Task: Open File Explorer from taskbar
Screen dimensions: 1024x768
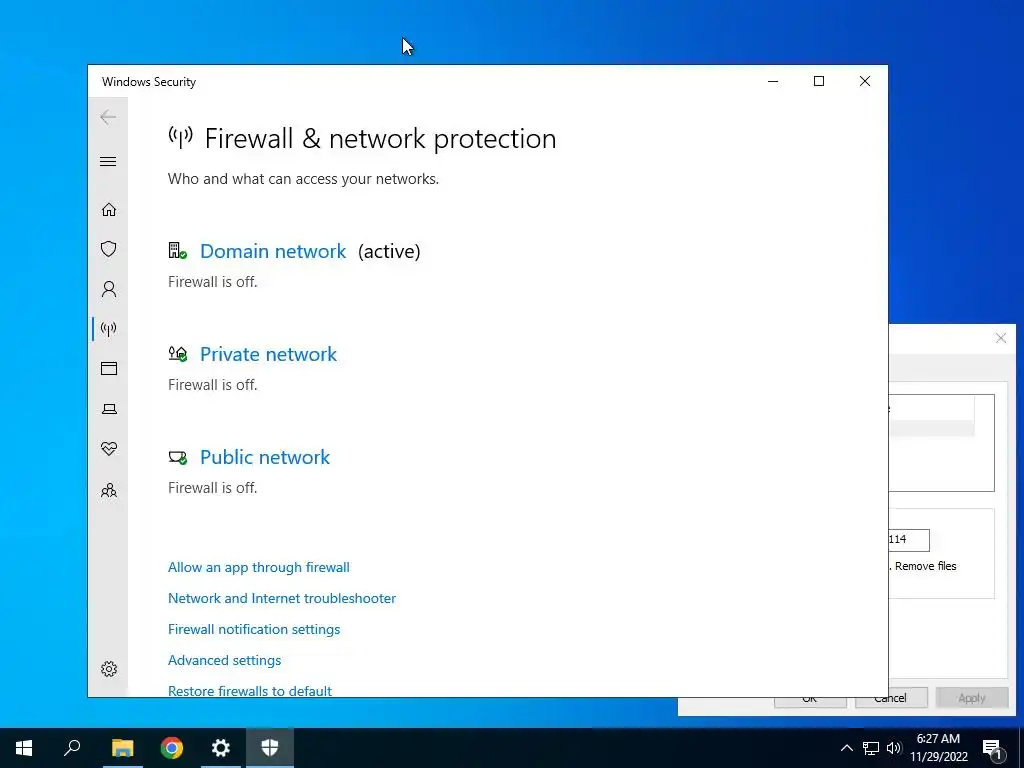Action: coord(122,748)
